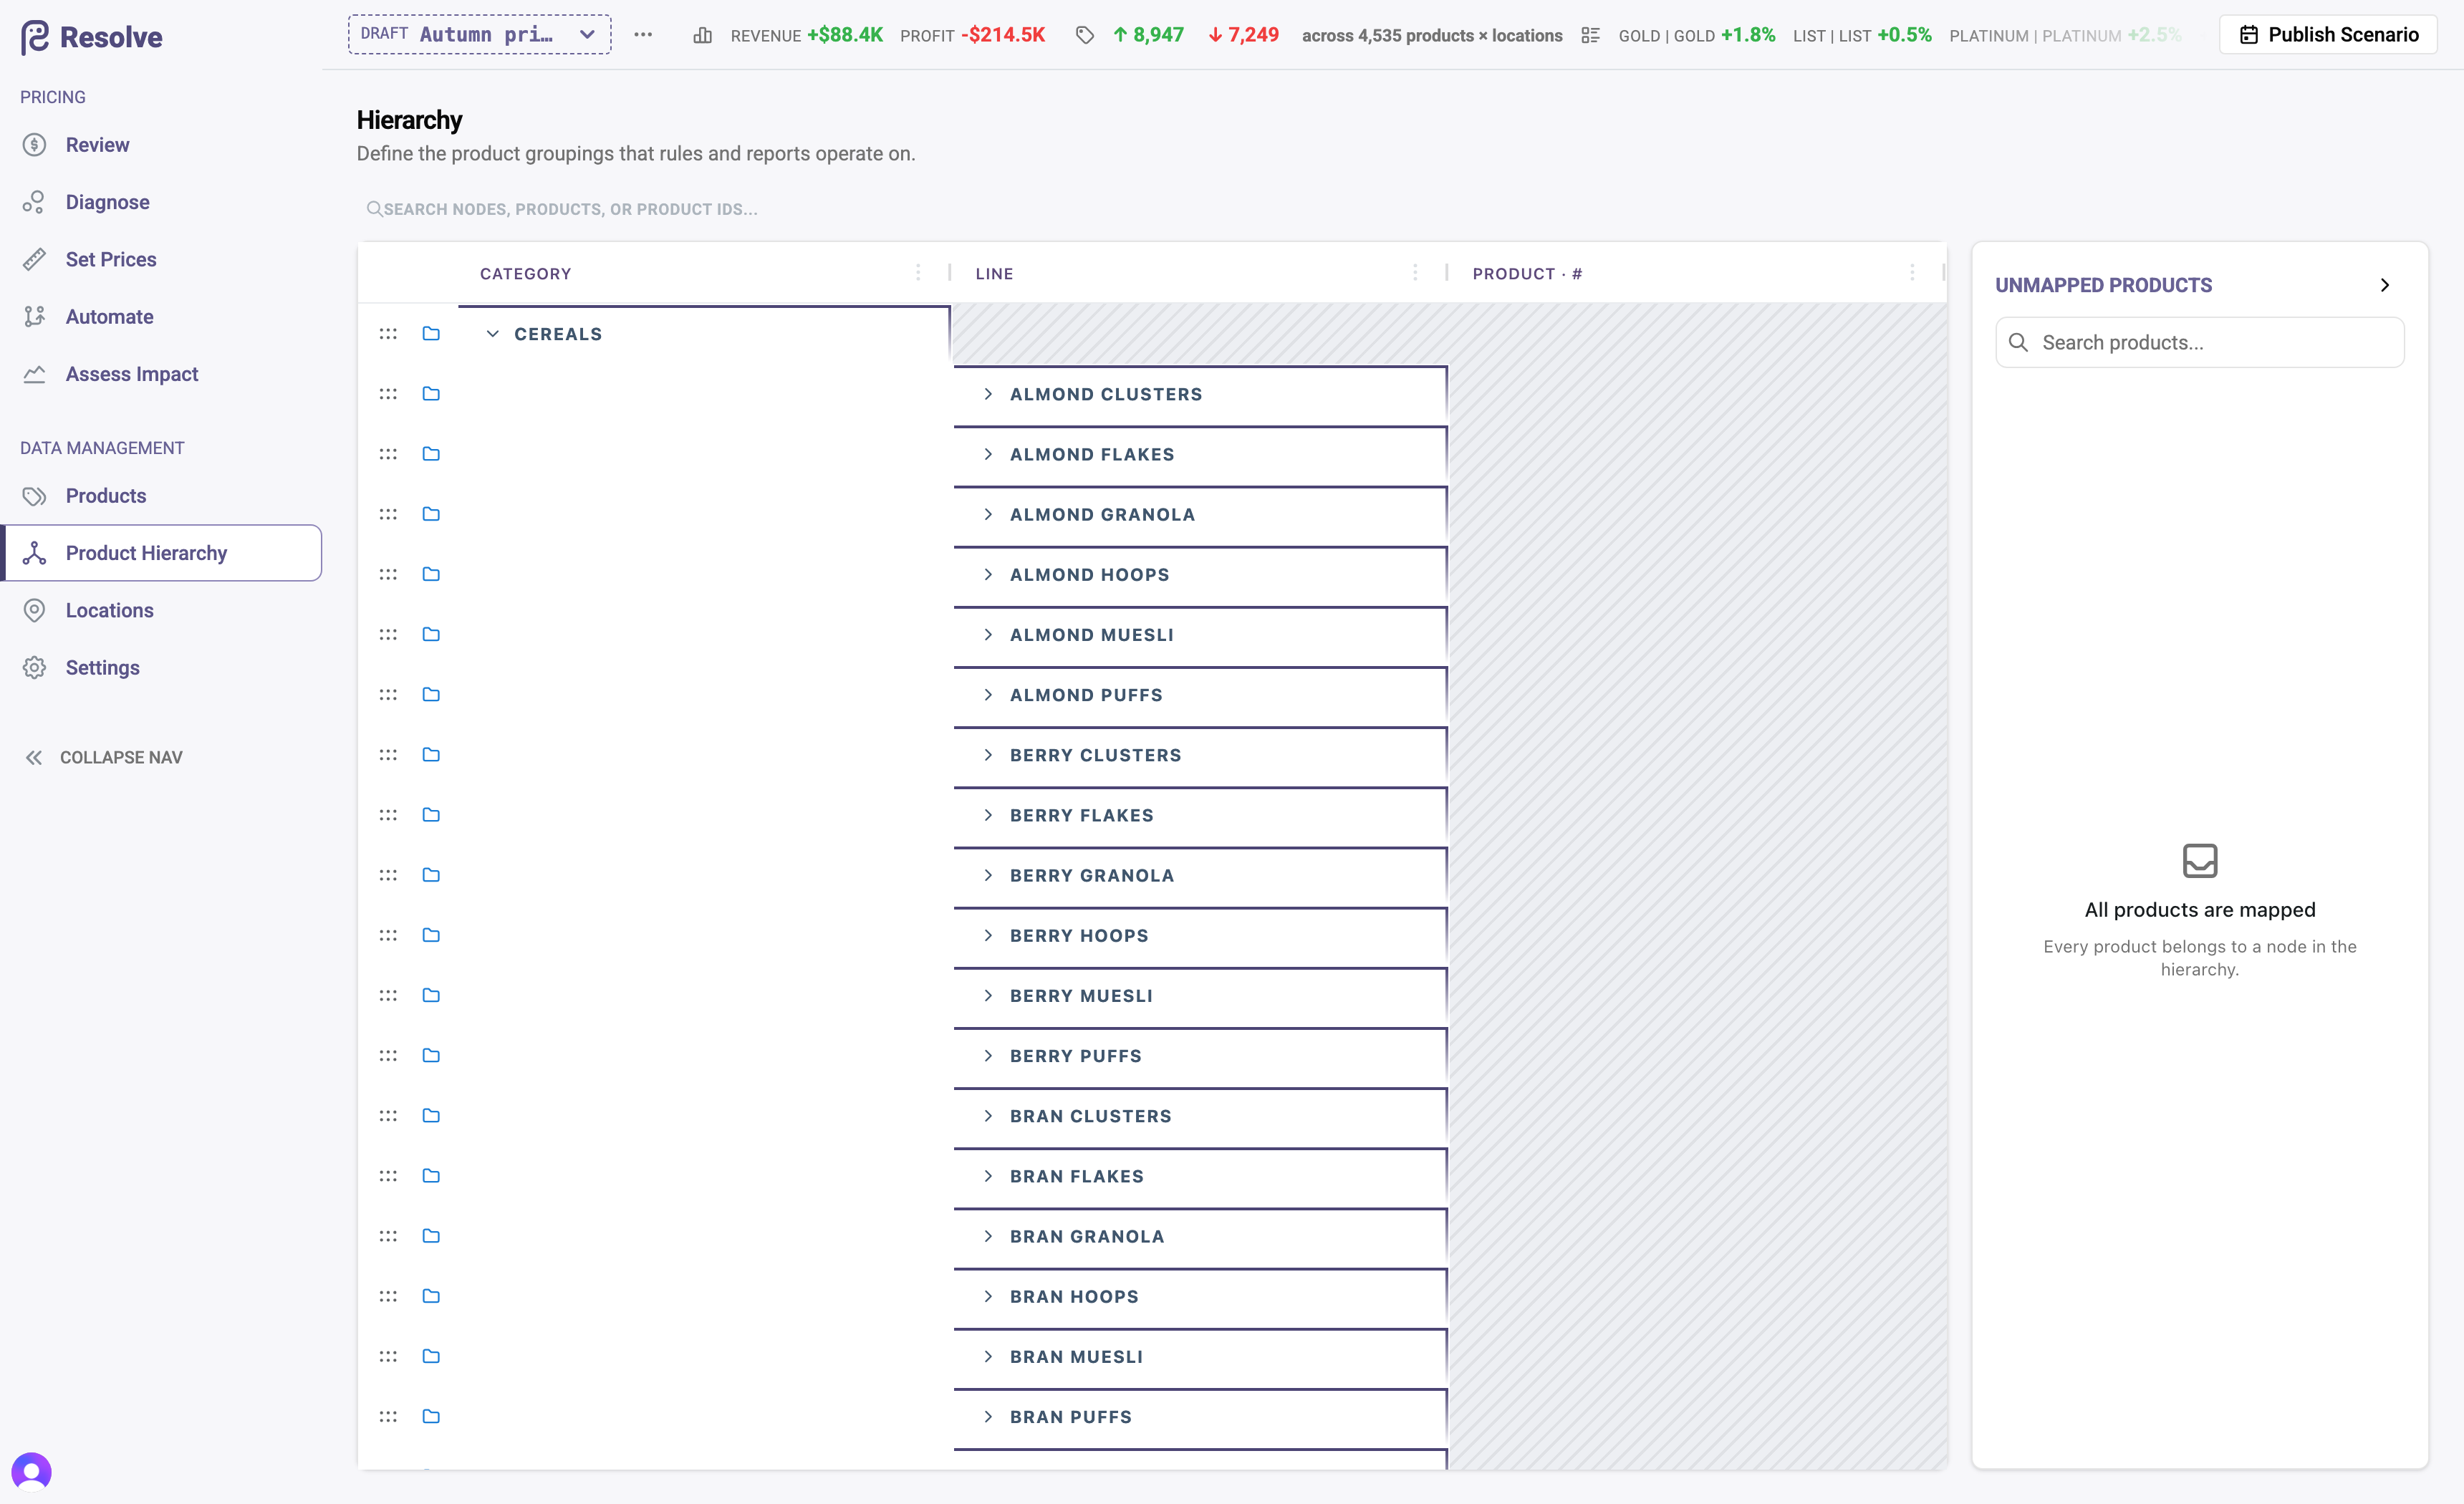Collapse the Cereals category node
2464x1504 pixels.
point(493,334)
